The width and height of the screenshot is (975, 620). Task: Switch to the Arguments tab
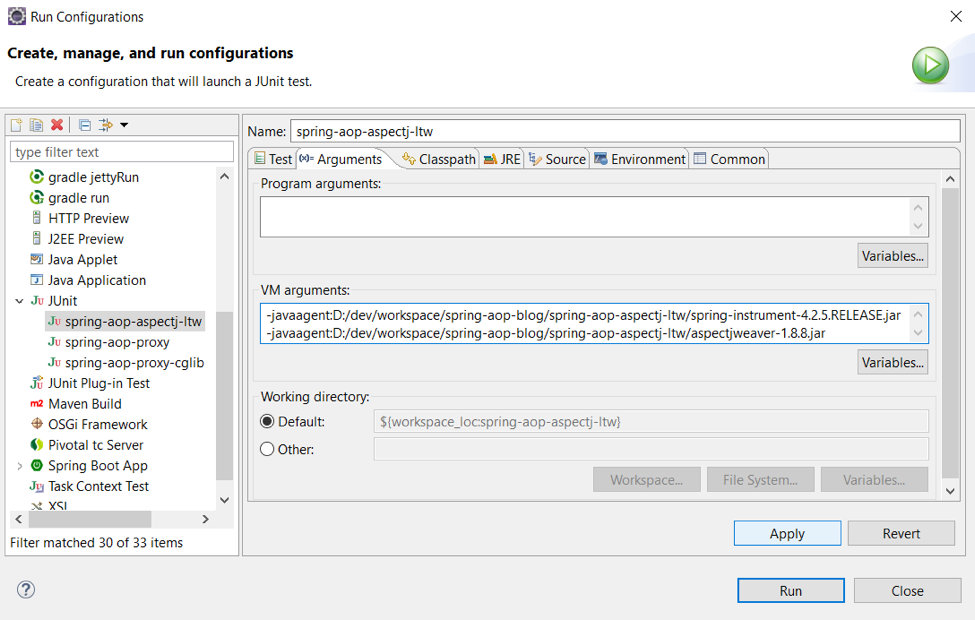pyautogui.click(x=341, y=159)
